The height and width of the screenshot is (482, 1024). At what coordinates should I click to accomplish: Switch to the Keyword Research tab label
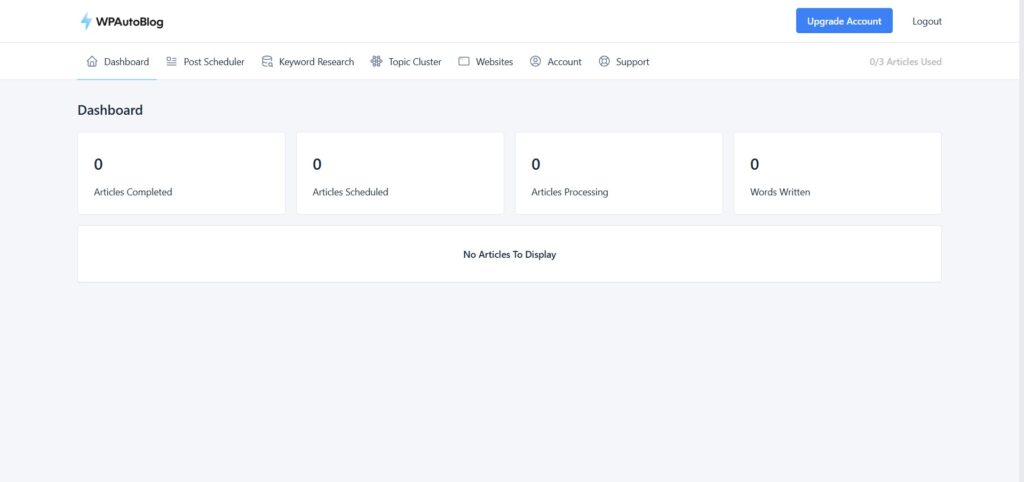316,62
